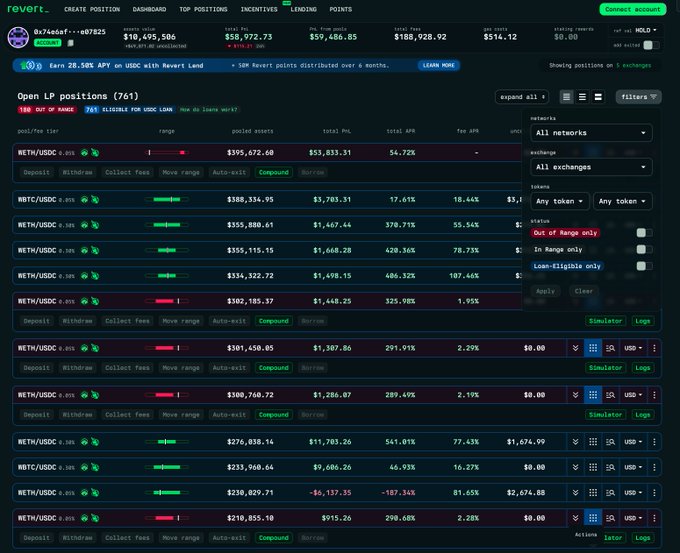Select the compact list view icon
The image size is (680, 553).
pyautogui.click(x=566, y=97)
